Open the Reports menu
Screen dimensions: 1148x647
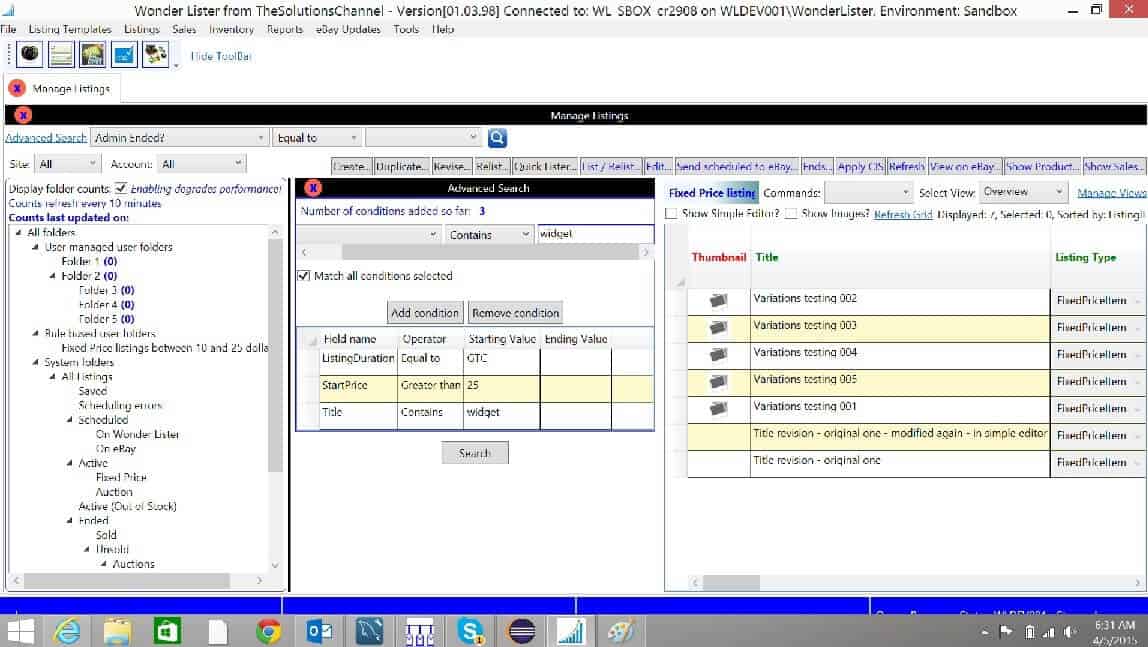pos(284,29)
